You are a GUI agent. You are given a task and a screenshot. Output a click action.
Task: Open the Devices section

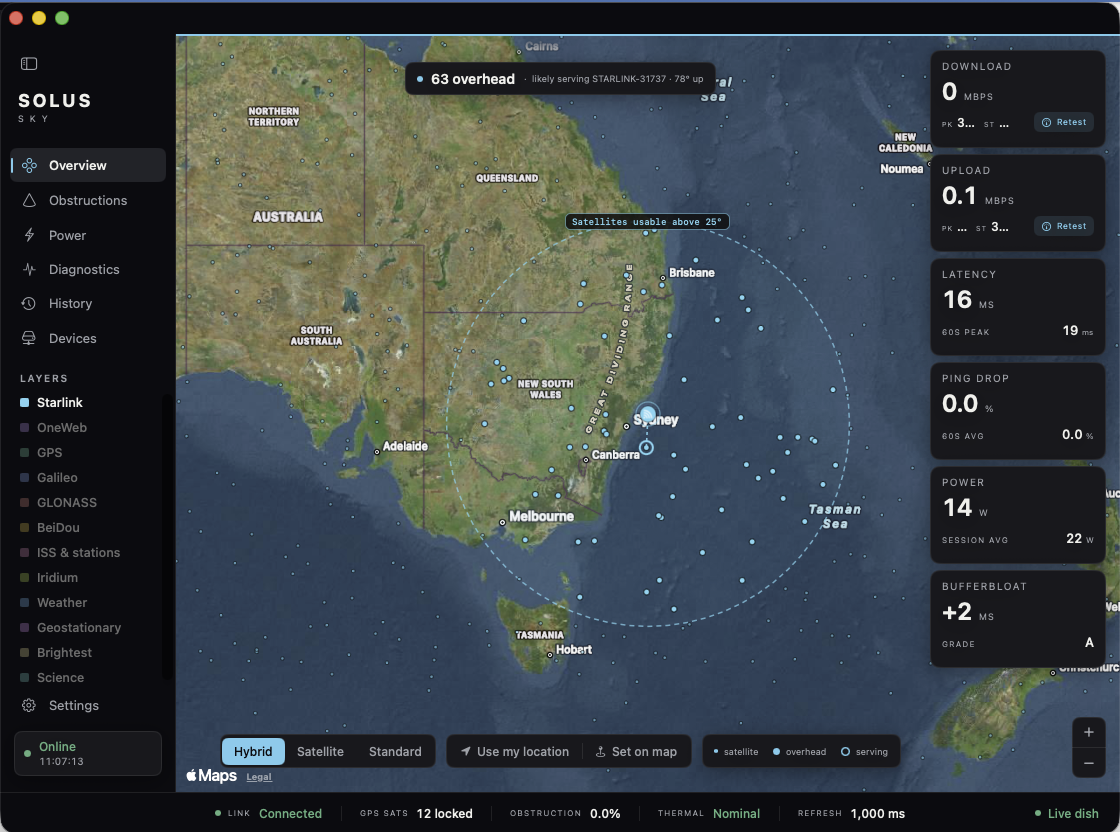tap(88, 339)
